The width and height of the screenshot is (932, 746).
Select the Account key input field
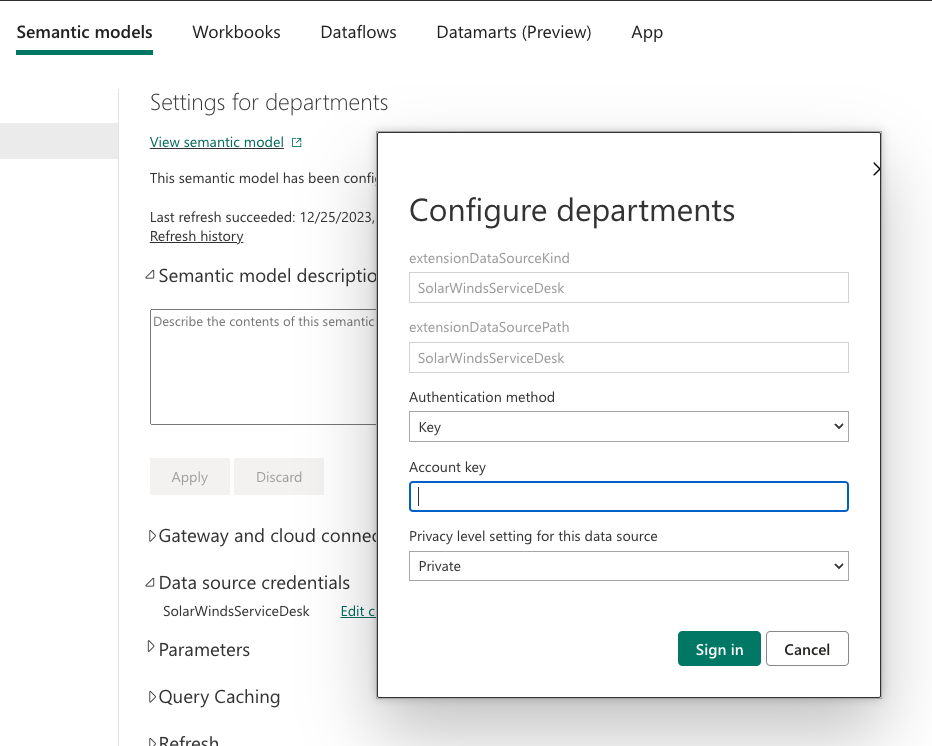(628, 496)
